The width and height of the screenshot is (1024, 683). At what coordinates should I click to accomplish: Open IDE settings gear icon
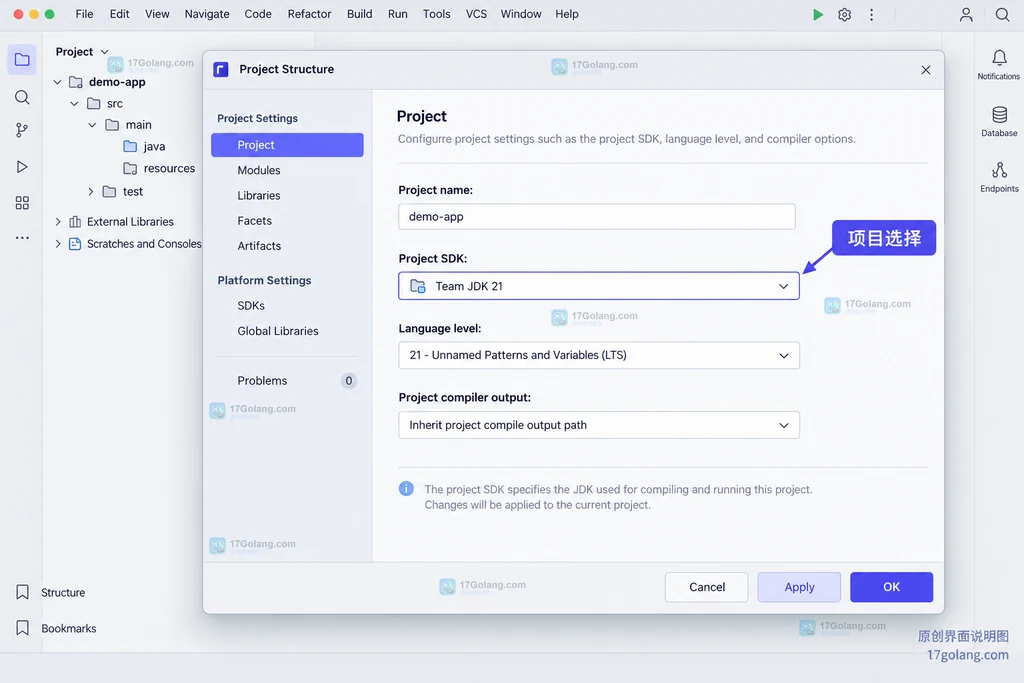[x=844, y=14]
